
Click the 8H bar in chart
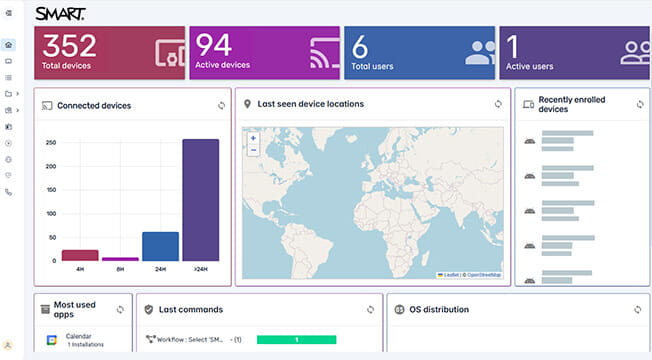click(x=121, y=259)
